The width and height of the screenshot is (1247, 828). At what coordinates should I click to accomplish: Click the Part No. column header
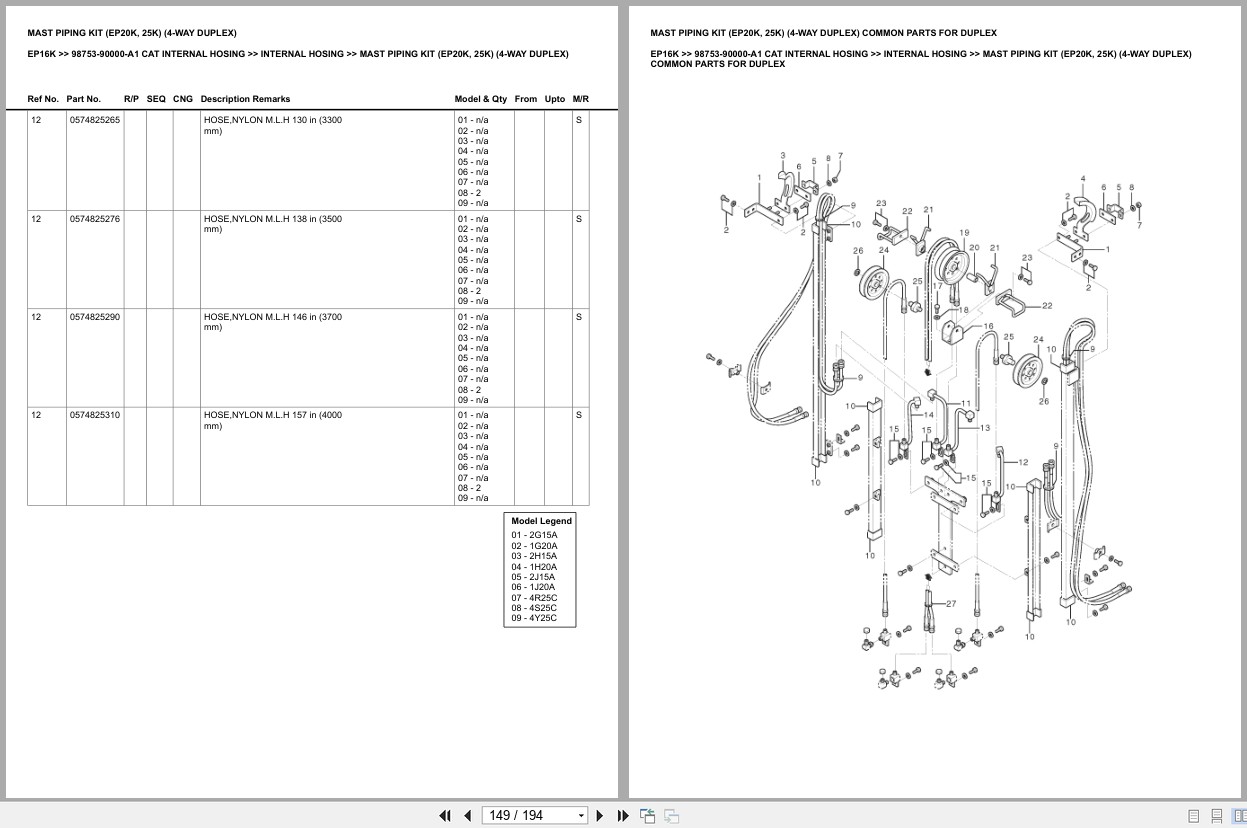pos(84,99)
